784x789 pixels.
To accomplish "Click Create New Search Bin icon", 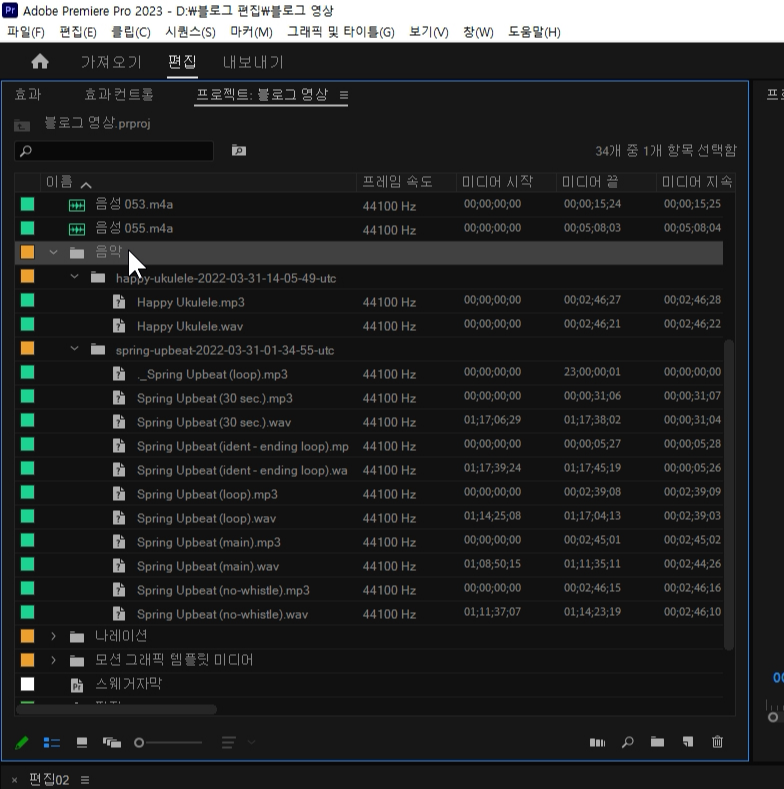I will point(239,150).
